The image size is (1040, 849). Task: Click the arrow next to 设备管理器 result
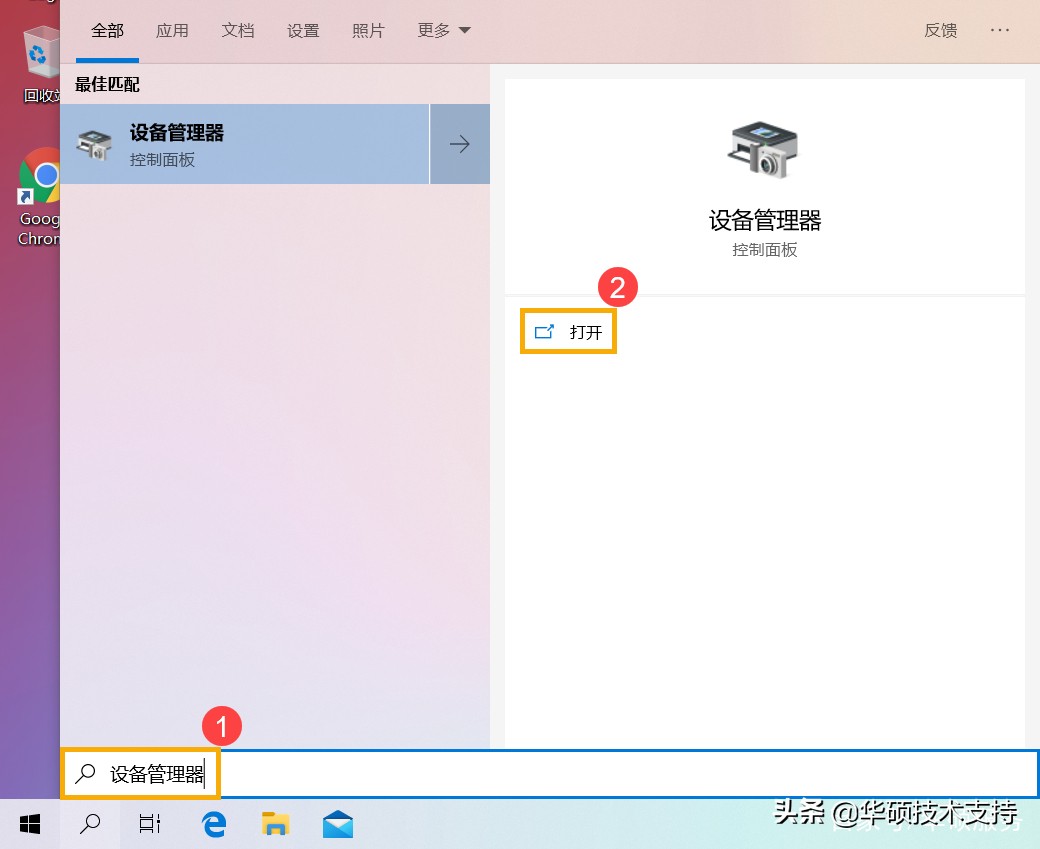(x=459, y=143)
